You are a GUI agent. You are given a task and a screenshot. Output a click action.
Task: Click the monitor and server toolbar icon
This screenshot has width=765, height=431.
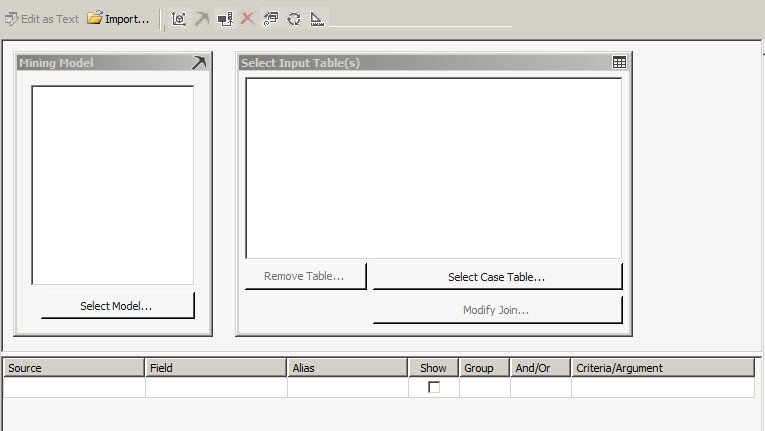click(x=225, y=19)
